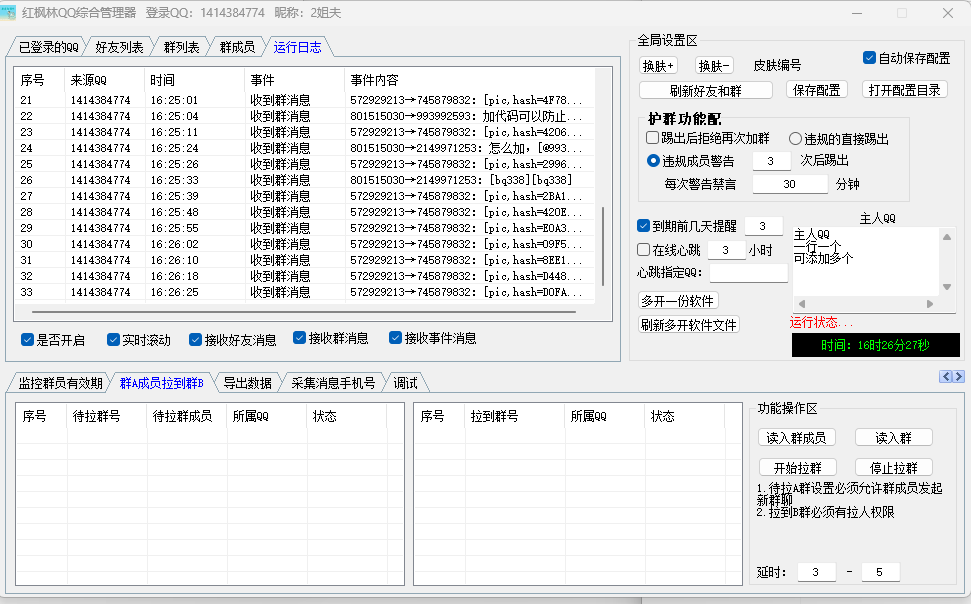The width and height of the screenshot is (971, 604).
Task: Click the app icon in the title bar
Action: click(11, 13)
